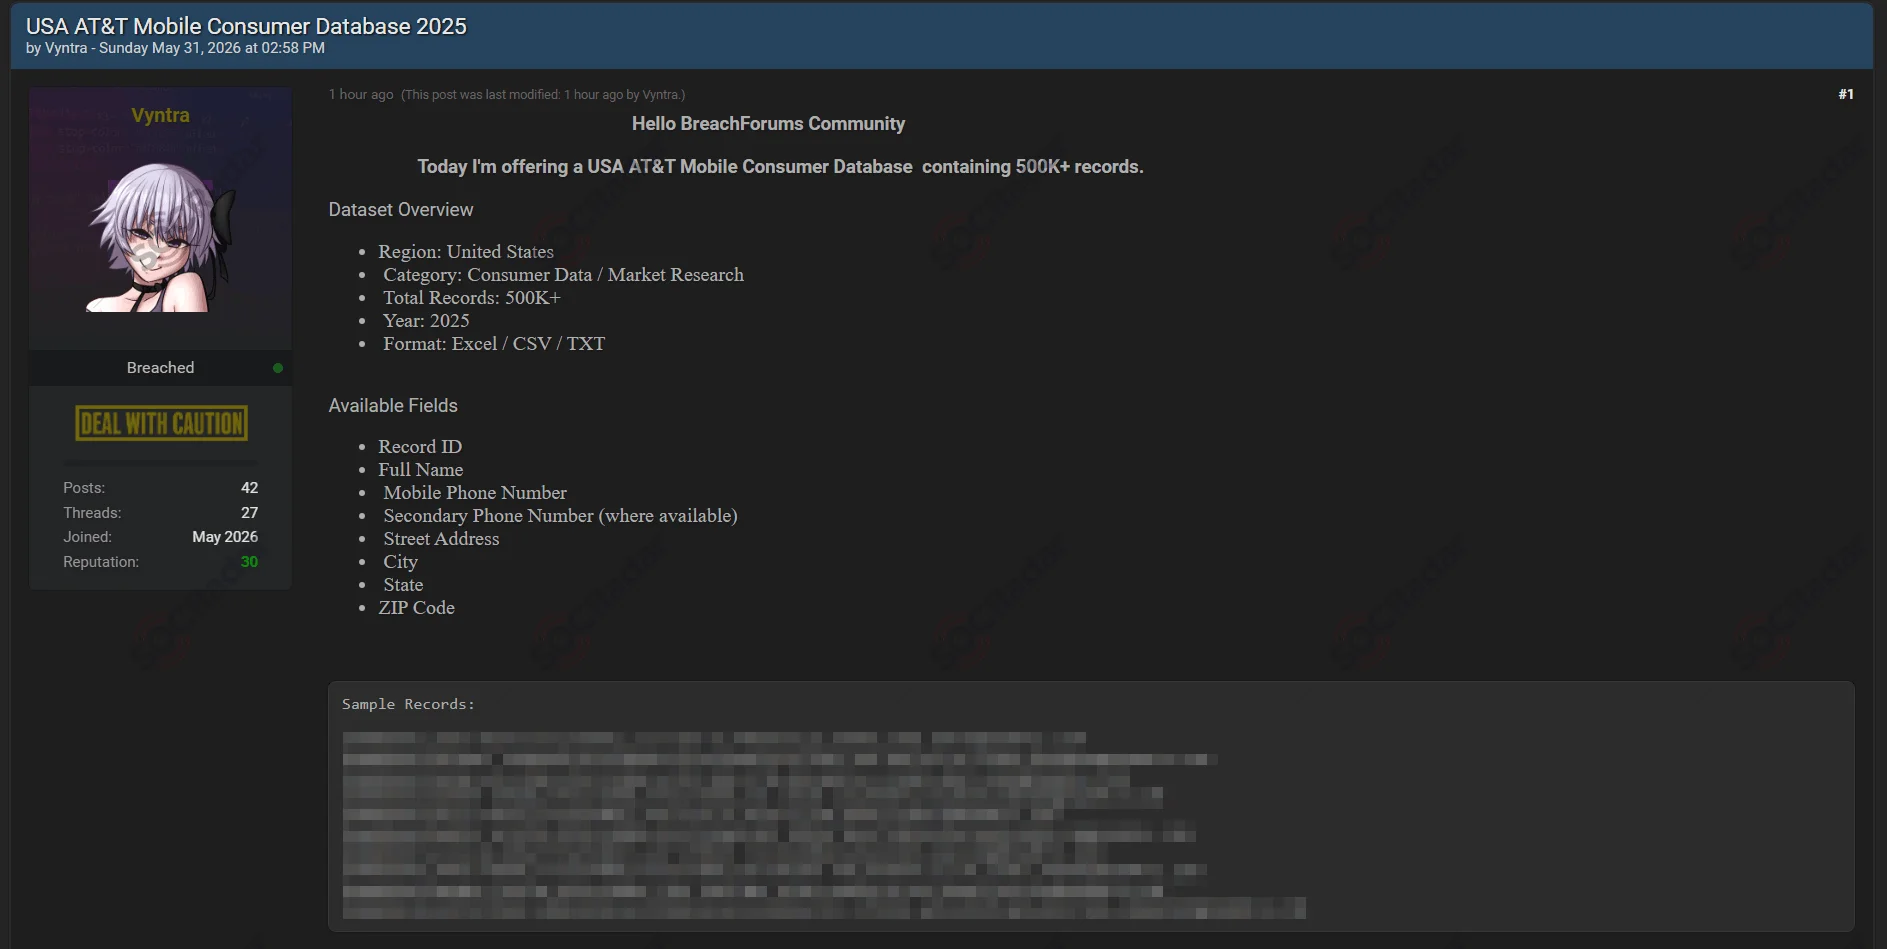The width and height of the screenshot is (1887, 949).
Task: Click the Dataset Overview heading
Action: (x=401, y=210)
